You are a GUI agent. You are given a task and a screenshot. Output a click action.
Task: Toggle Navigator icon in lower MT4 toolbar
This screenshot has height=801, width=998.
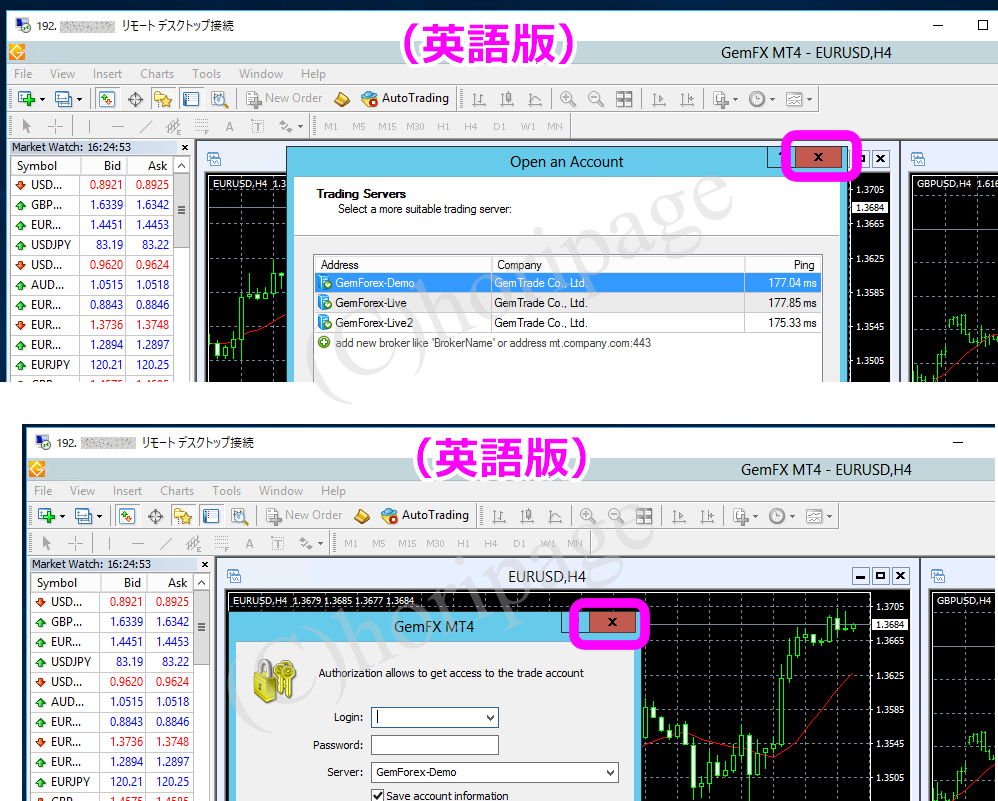183,516
